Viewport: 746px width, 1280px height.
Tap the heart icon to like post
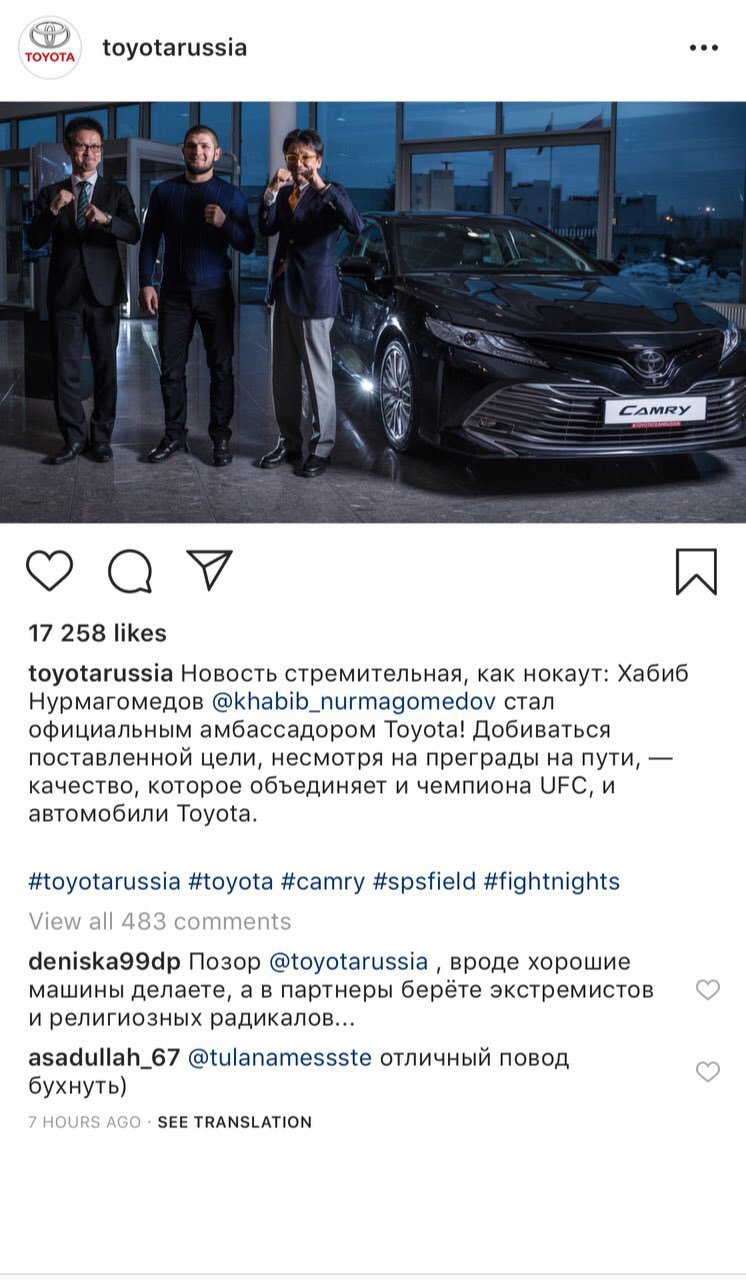click(49, 571)
